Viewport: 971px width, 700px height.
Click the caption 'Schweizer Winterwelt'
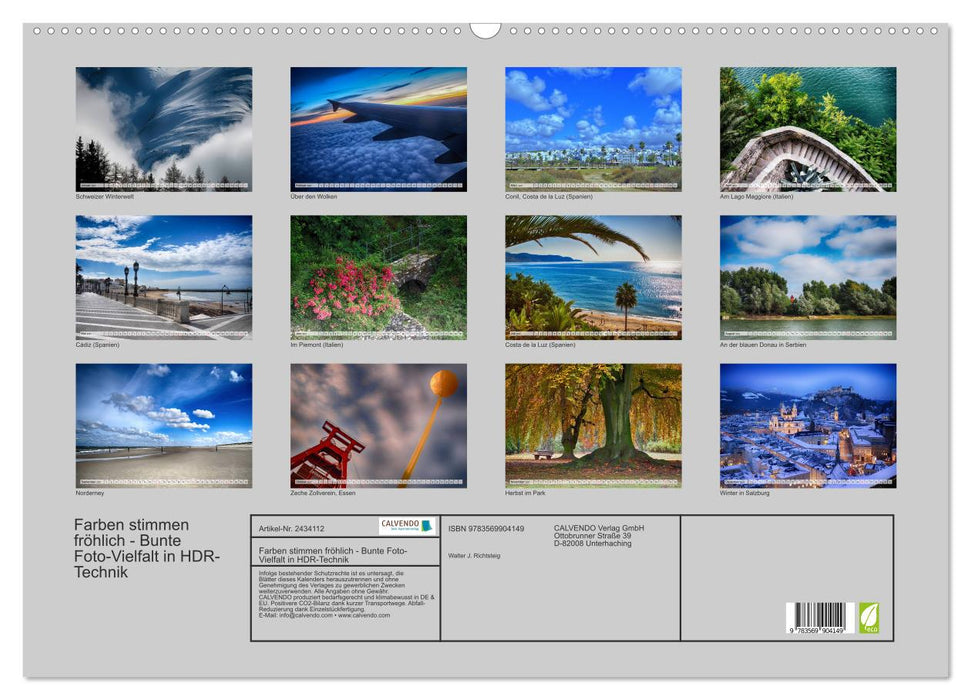point(105,196)
